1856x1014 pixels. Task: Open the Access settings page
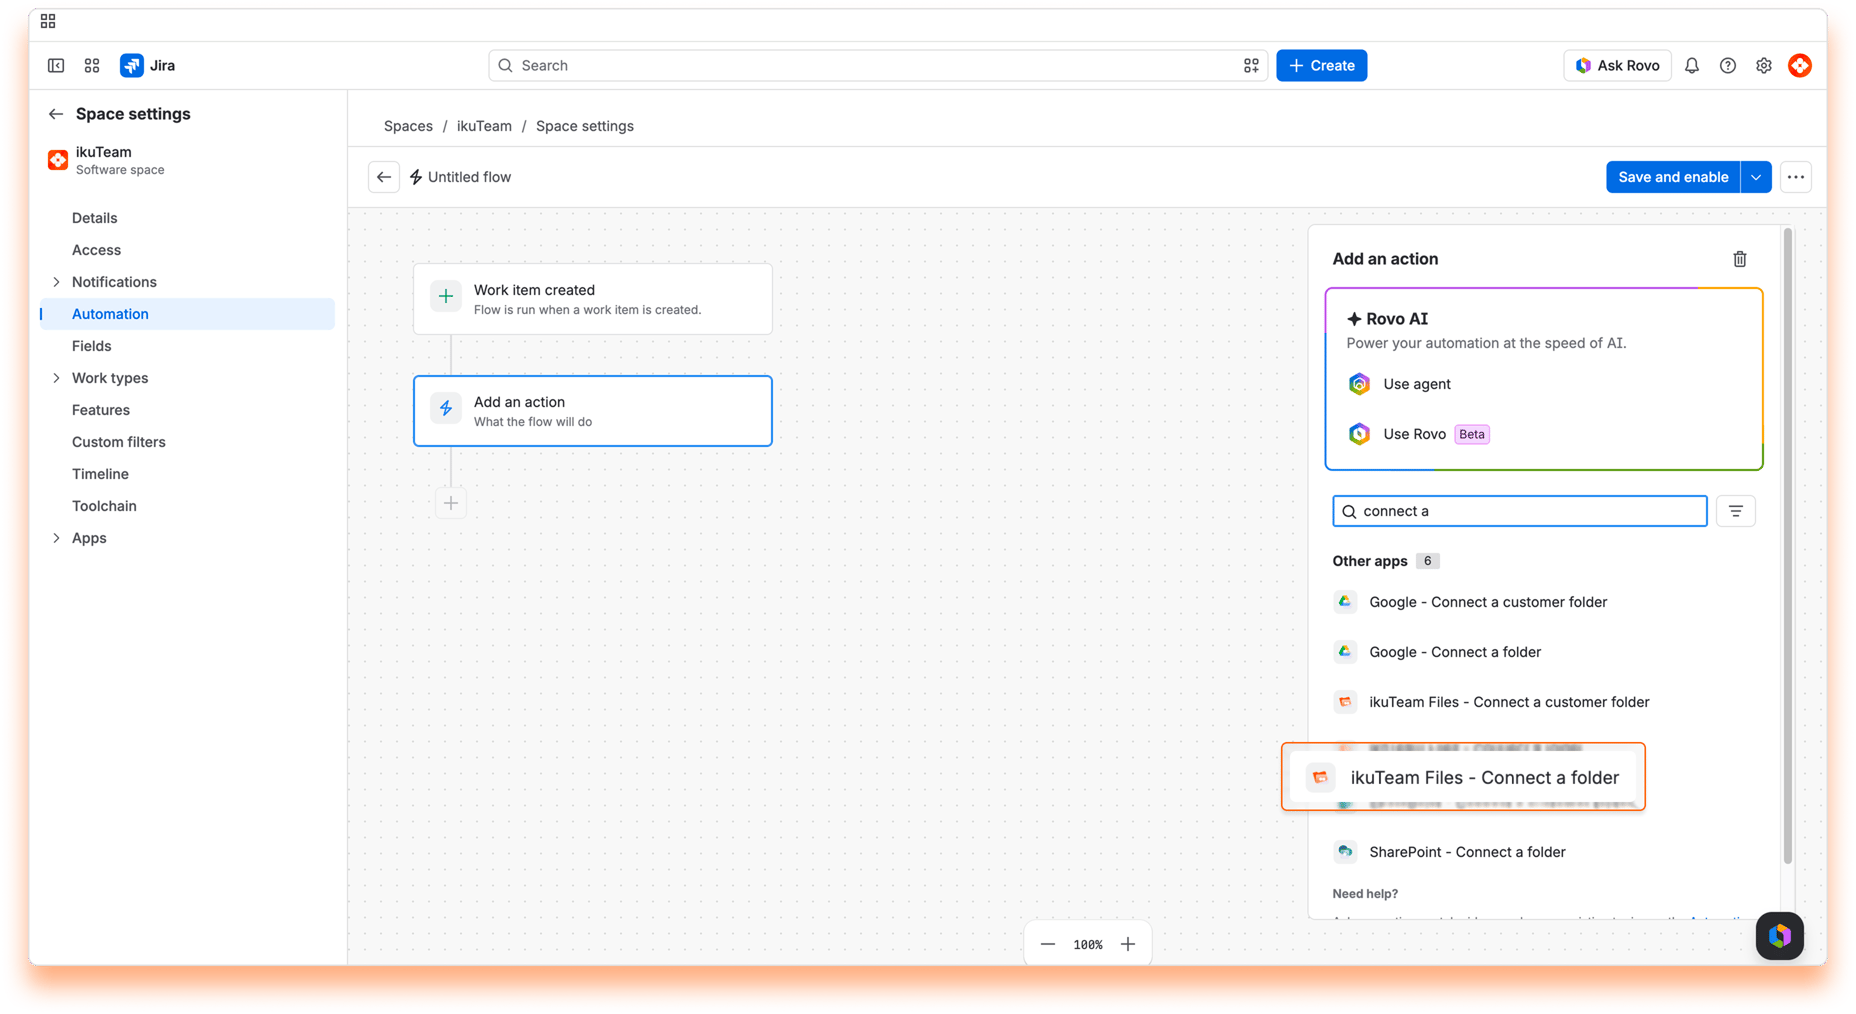tap(96, 250)
